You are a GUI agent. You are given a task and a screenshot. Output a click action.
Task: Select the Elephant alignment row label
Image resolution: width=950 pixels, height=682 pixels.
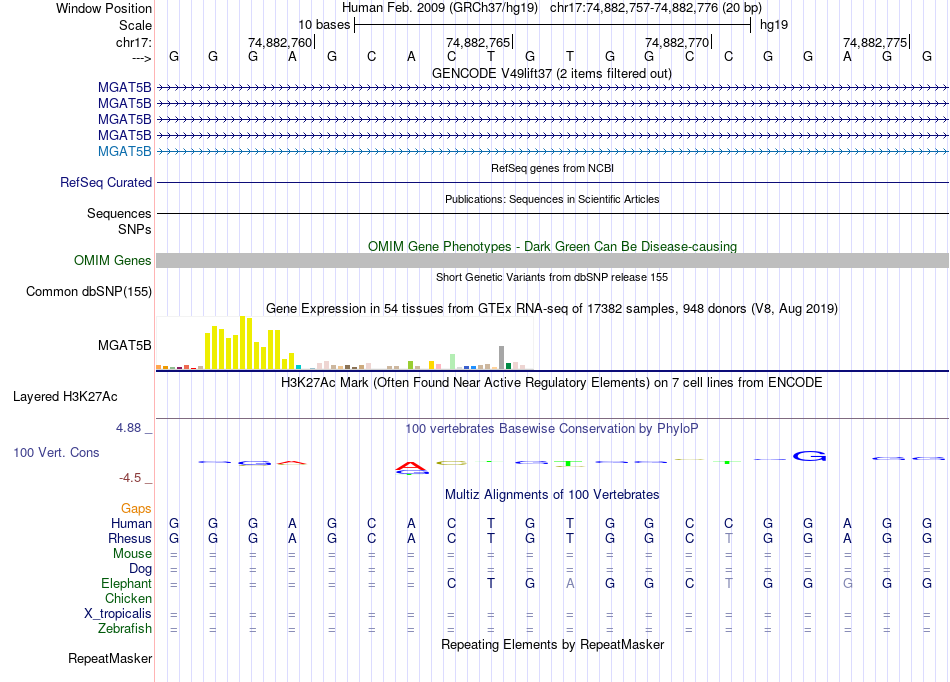[126, 584]
